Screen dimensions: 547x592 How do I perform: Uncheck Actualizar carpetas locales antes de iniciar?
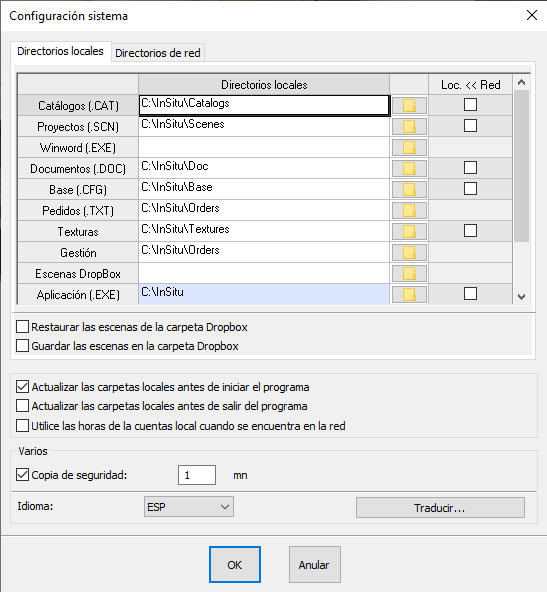click(23, 387)
